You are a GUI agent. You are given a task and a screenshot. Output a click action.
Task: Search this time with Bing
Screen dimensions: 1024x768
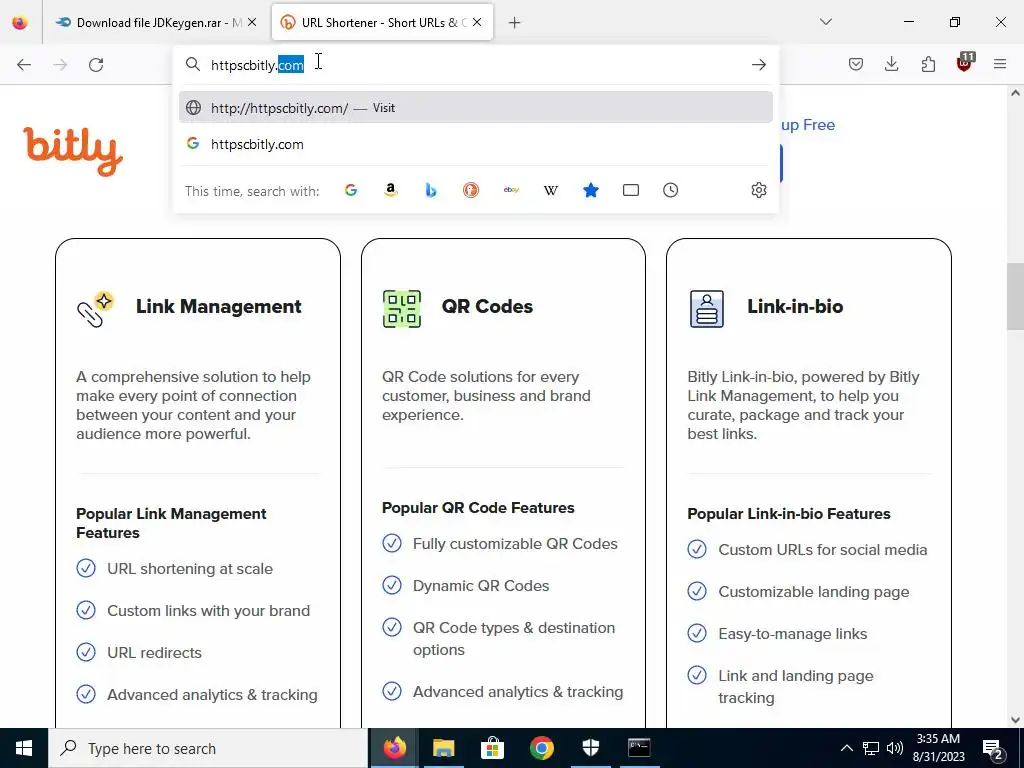[430, 190]
